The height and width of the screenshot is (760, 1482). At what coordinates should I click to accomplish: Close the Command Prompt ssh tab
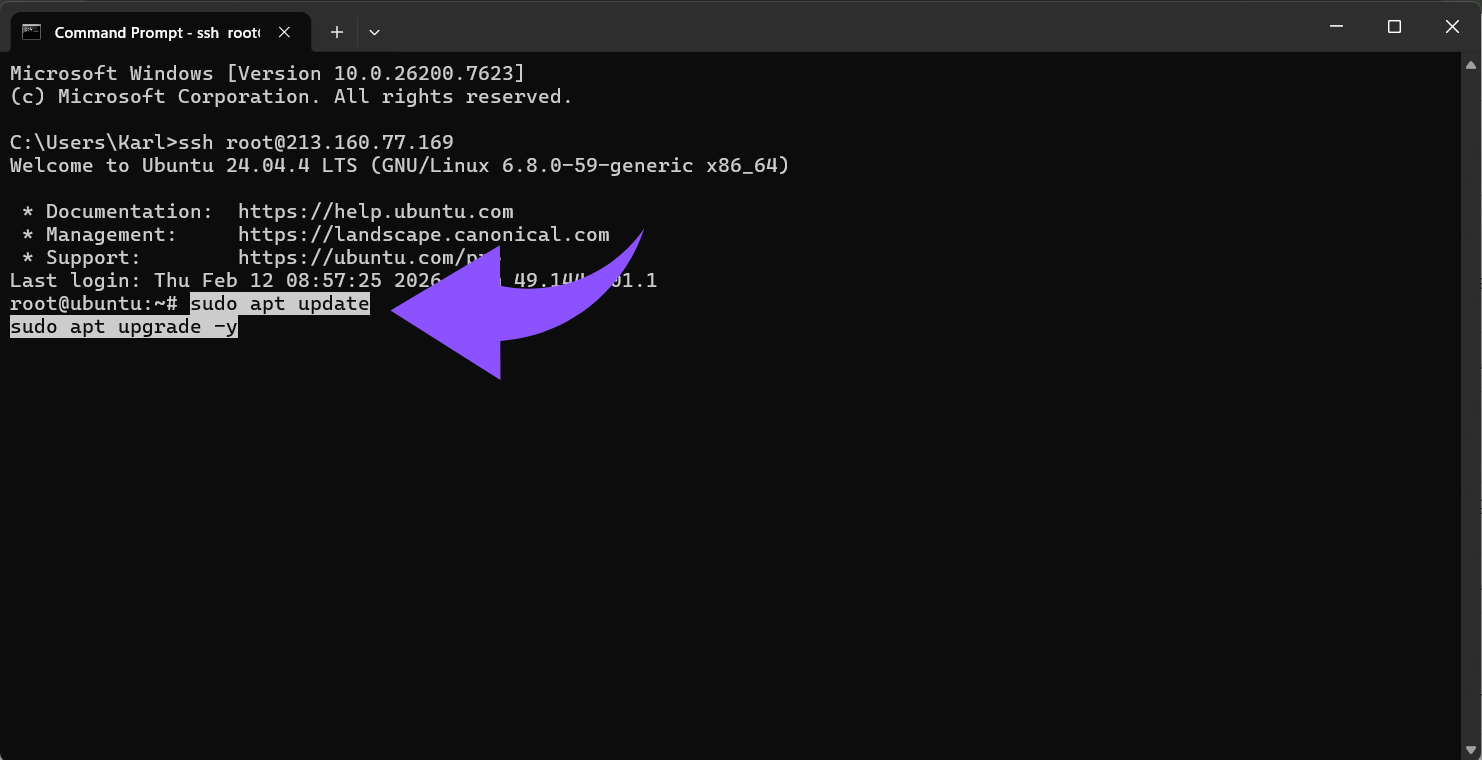click(284, 32)
